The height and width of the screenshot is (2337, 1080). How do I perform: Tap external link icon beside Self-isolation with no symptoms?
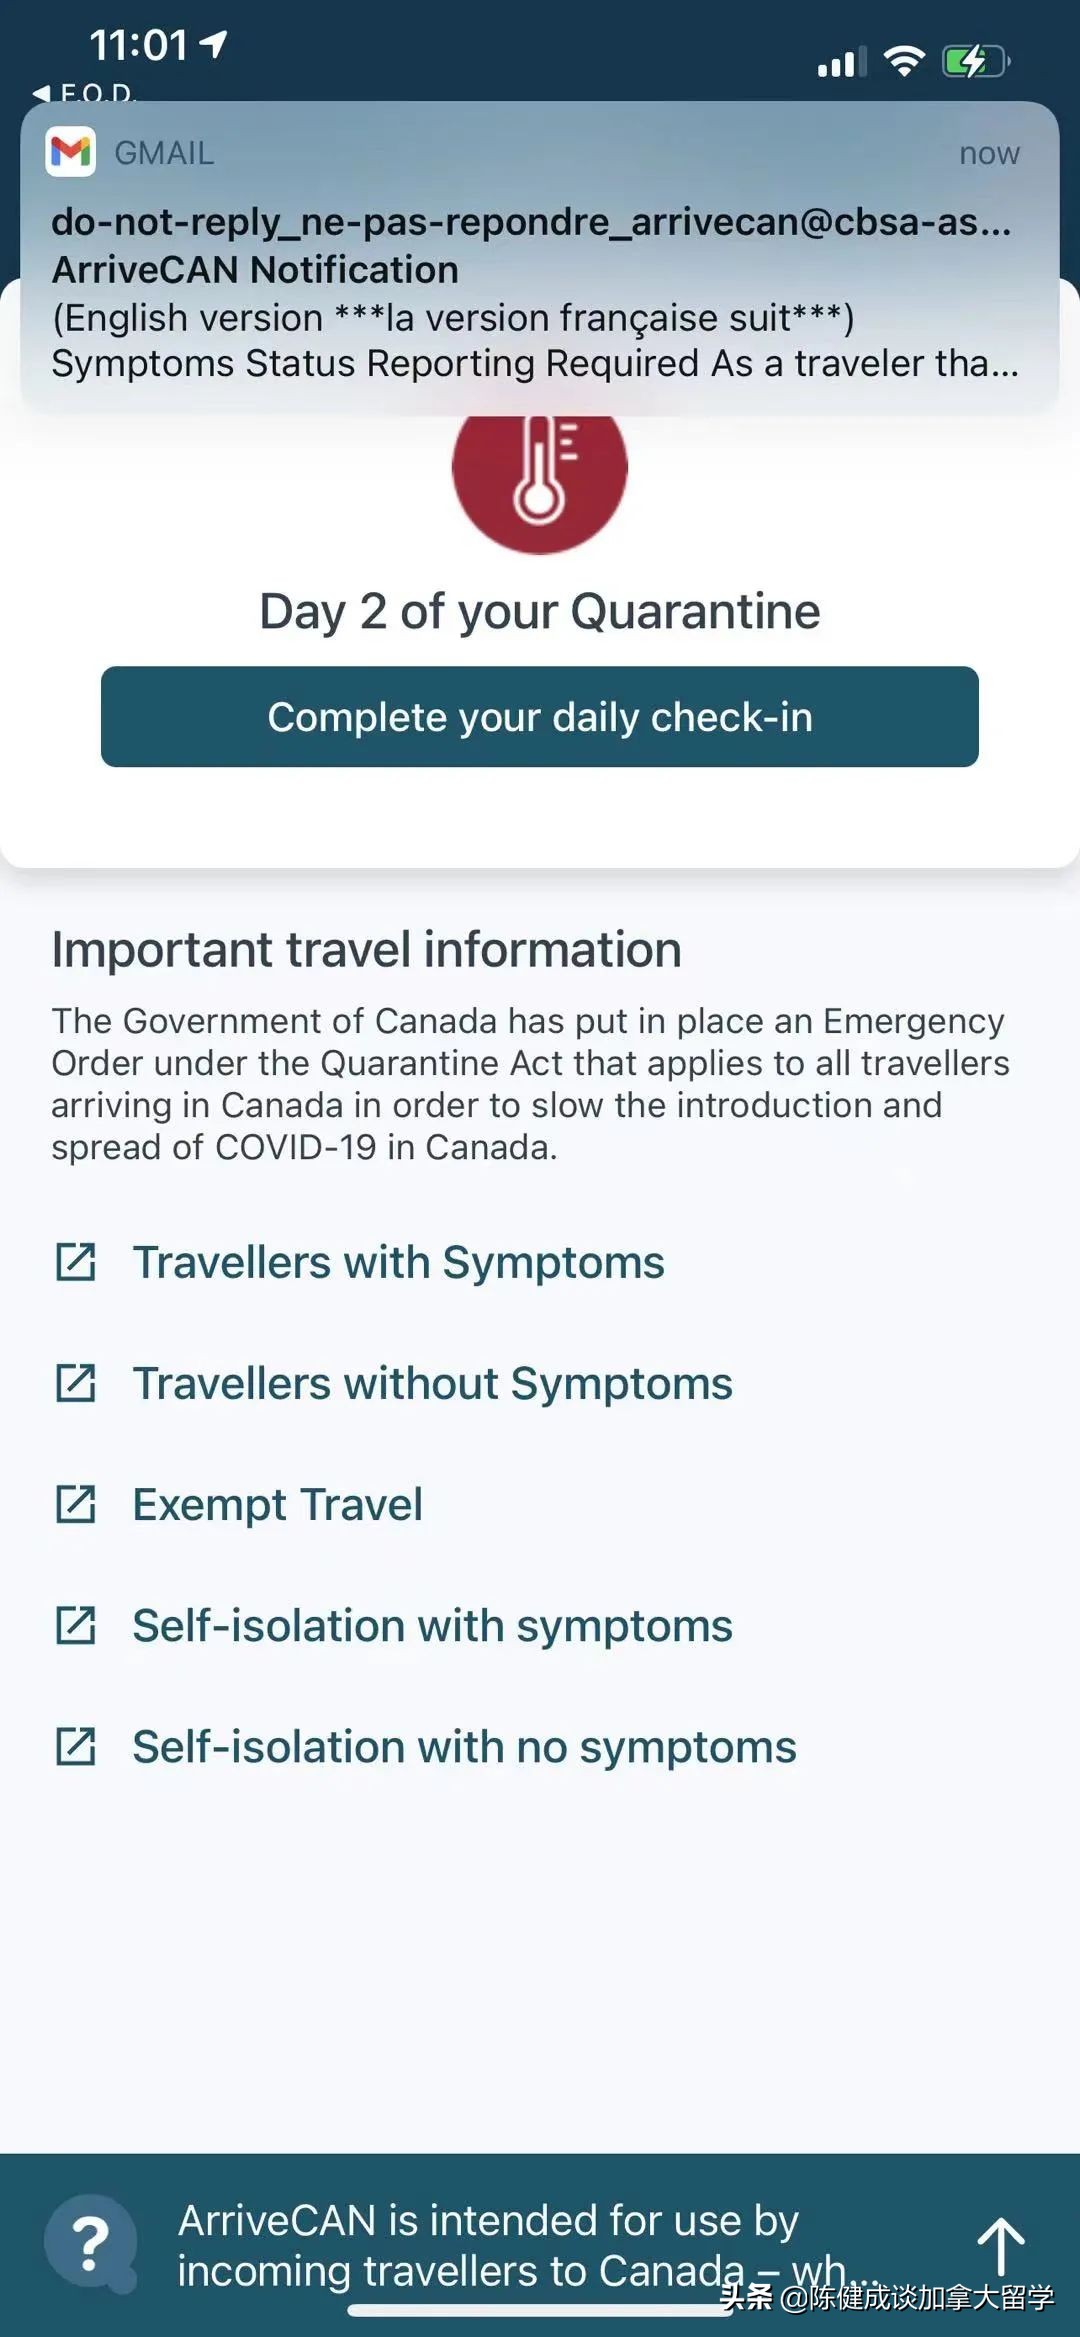click(76, 1746)
